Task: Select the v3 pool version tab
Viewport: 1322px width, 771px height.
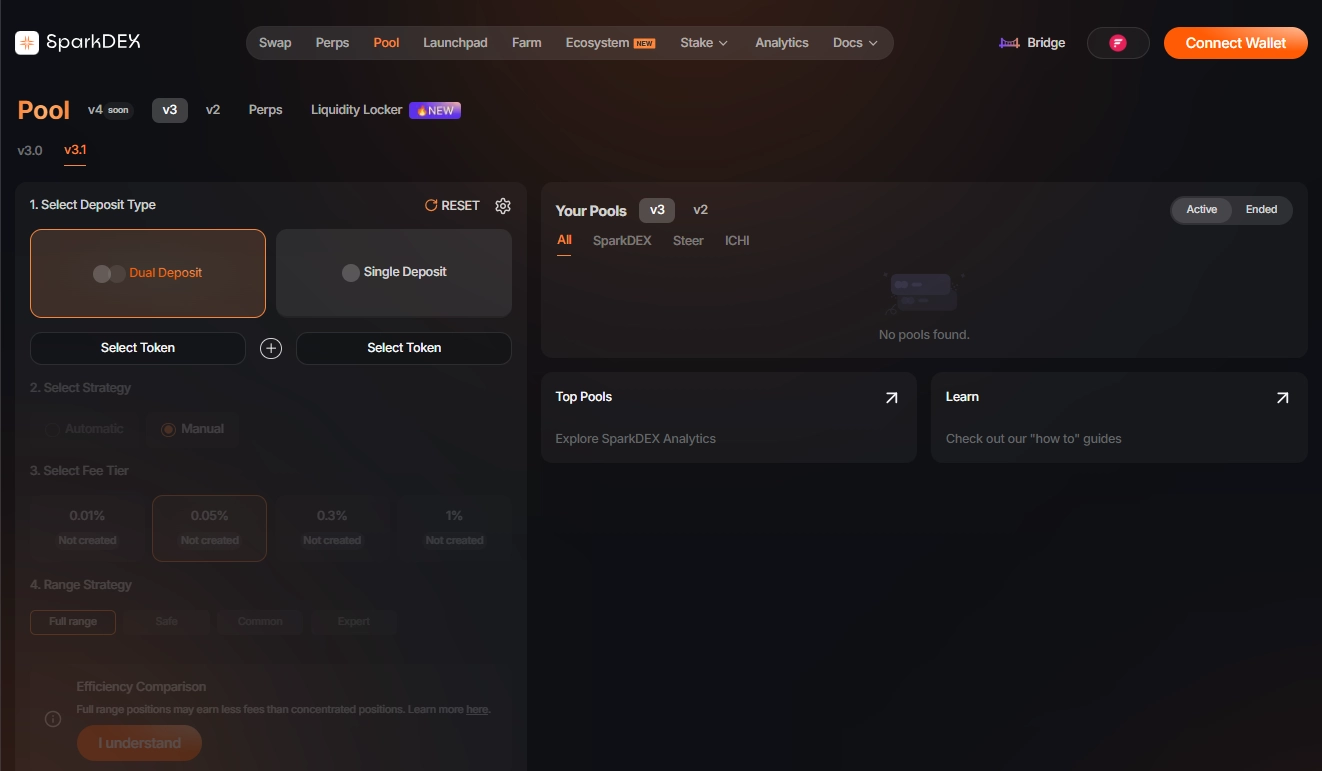Action: 170,110
